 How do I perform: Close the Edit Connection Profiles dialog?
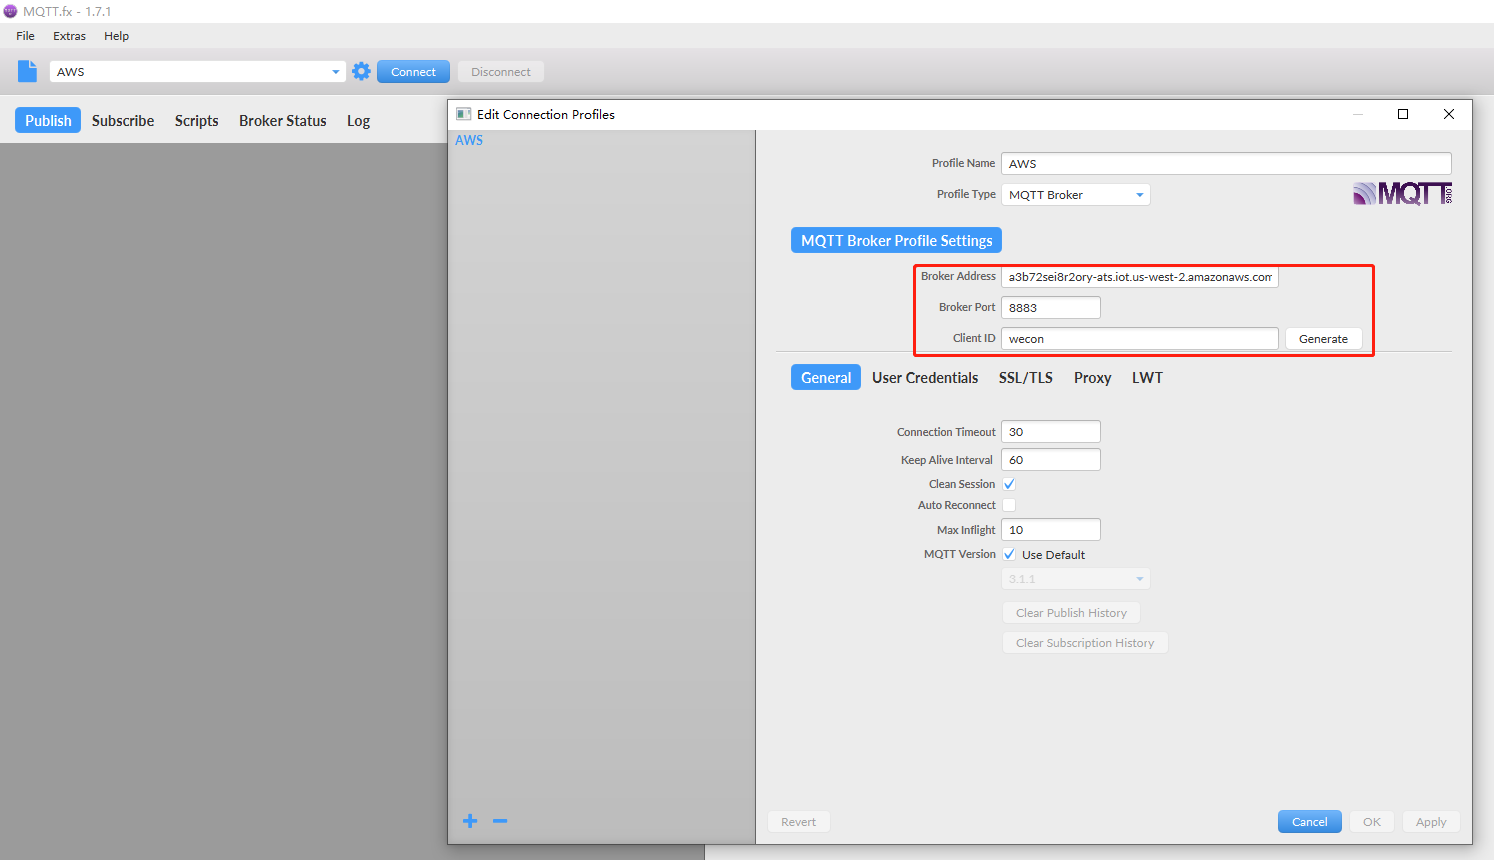pyautogui.click(x=1448, y=114)
